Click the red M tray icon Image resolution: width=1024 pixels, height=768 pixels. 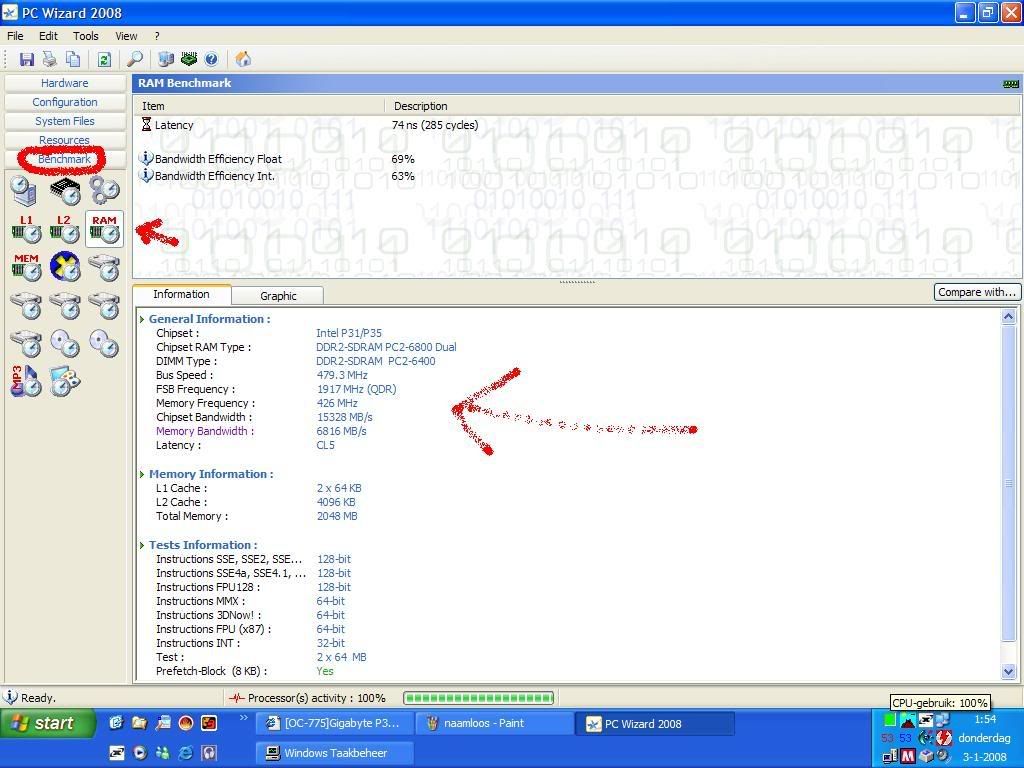coord(908,756)
